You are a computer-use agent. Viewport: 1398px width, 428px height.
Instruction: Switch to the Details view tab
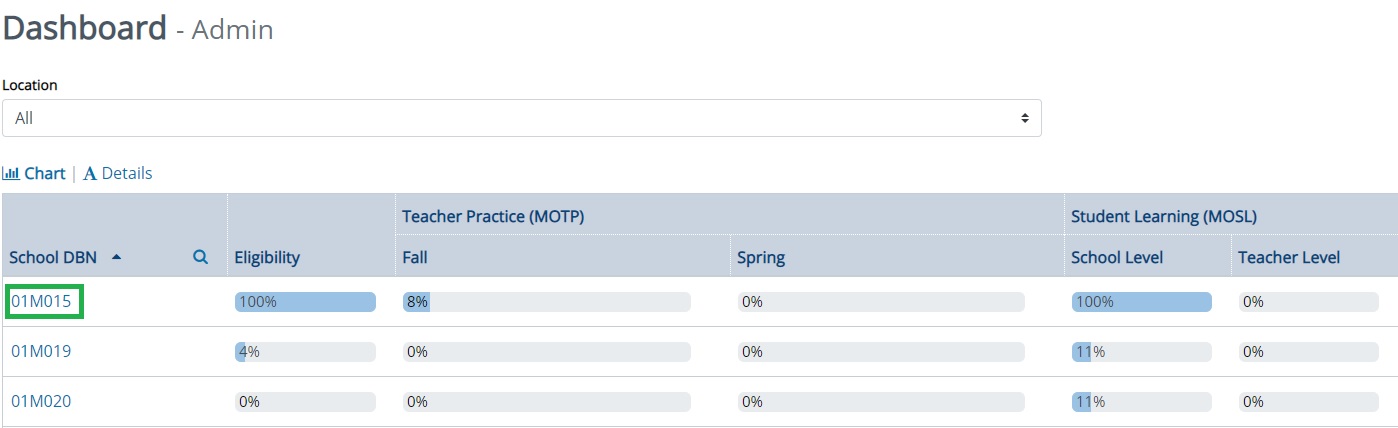coord(118,173)
